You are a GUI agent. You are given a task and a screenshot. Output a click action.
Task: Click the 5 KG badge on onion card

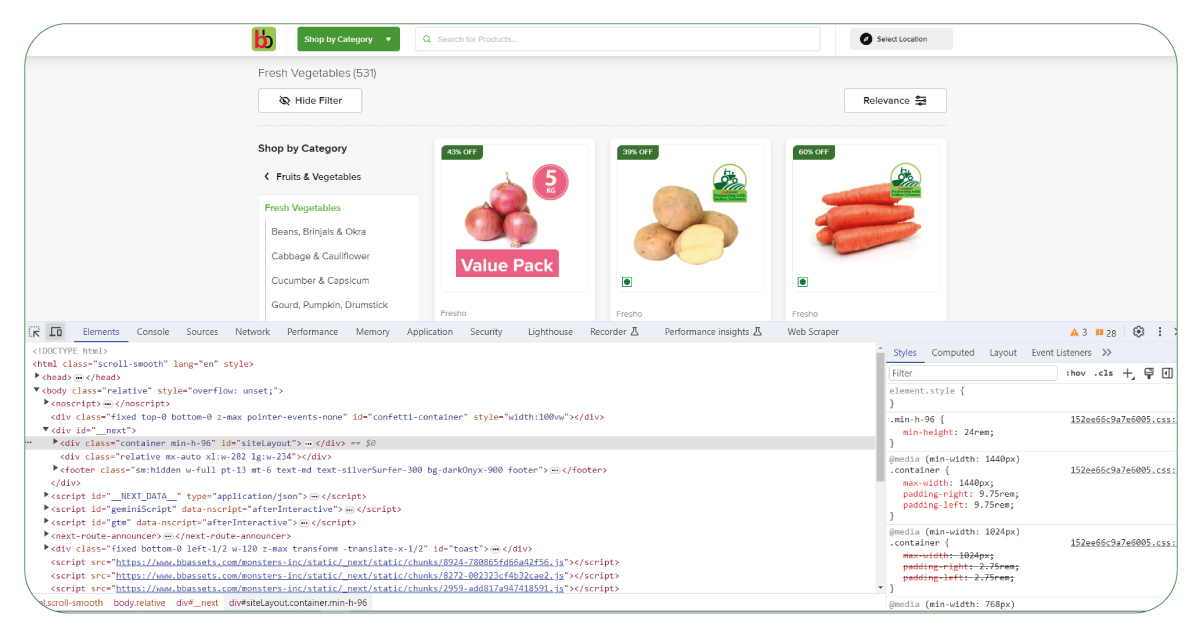click(551, 183)
